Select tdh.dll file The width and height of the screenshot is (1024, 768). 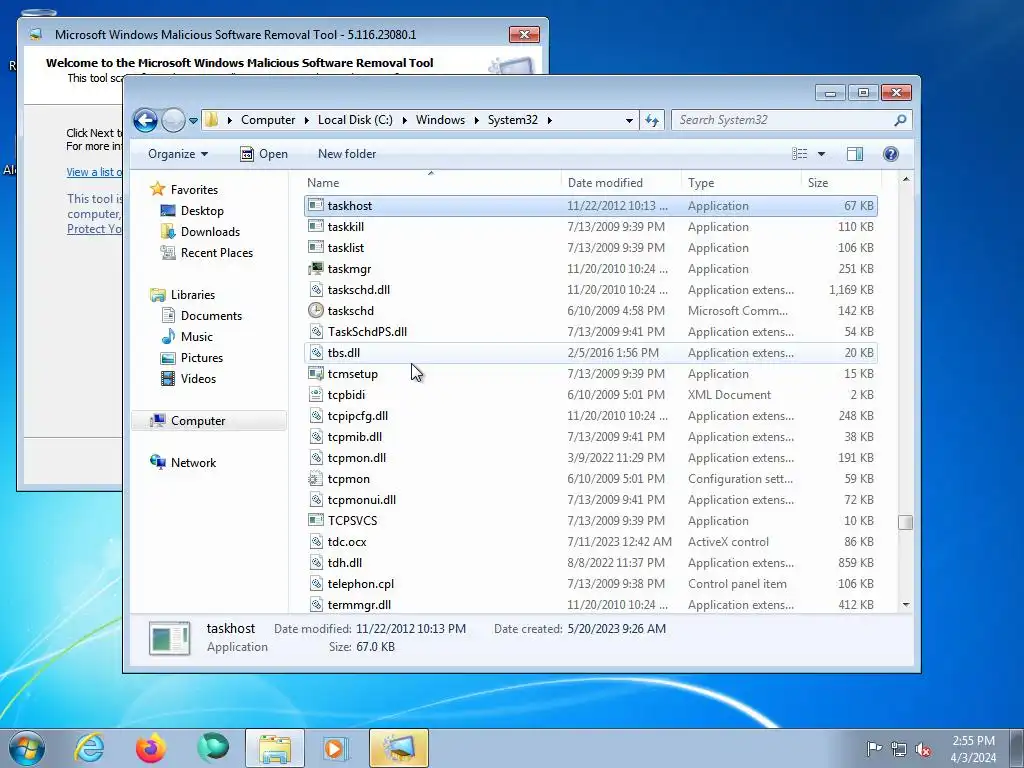[x=590, y=563]
